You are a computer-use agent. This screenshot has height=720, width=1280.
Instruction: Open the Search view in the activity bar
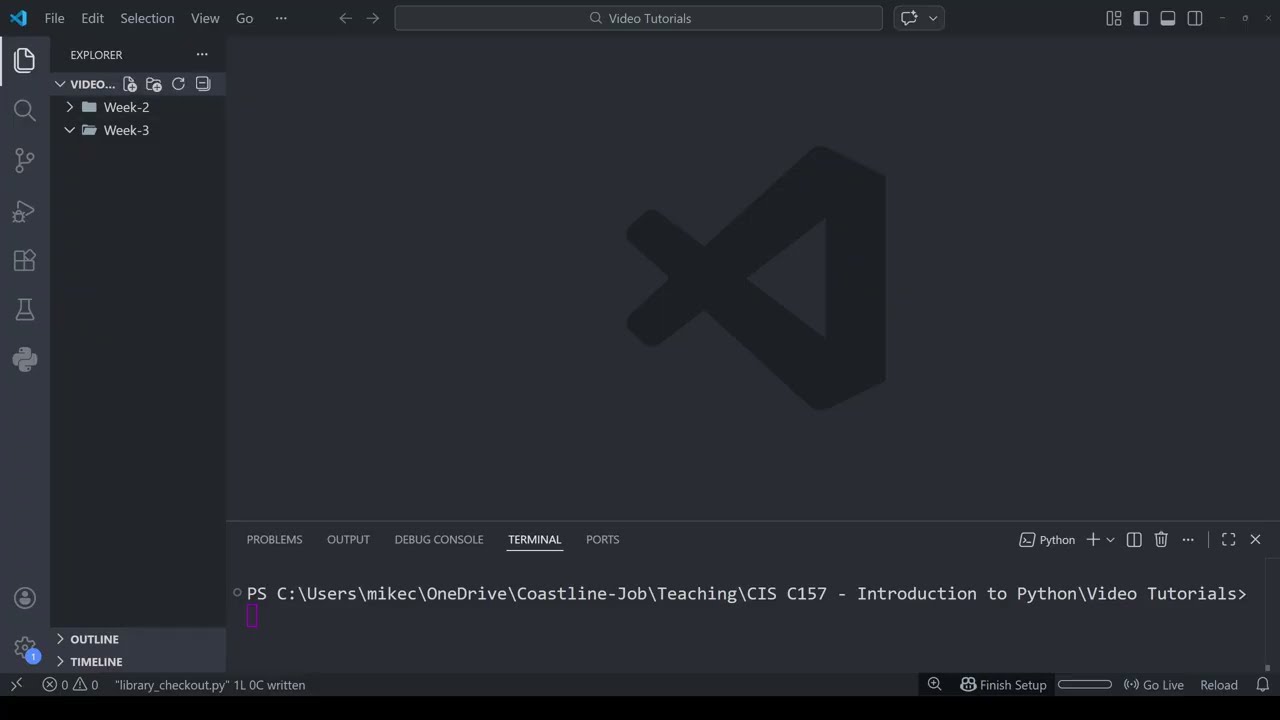tap(25, 110)
